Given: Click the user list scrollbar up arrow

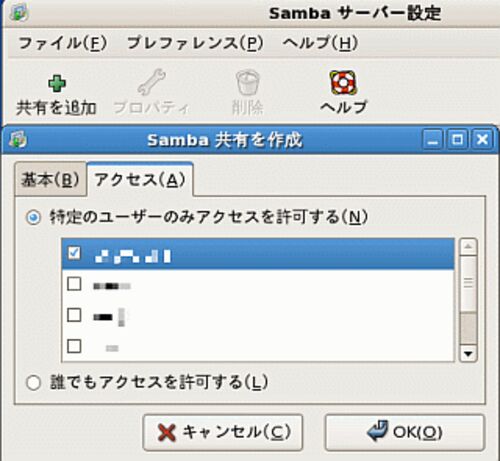Looking at the screenshot, I should coord(468,247).
